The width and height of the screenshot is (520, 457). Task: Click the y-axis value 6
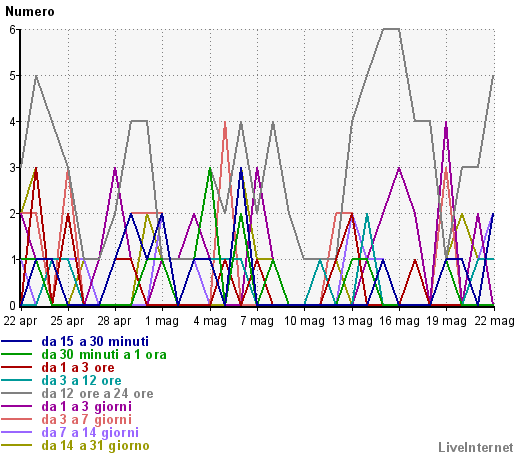tap(13, 30)
